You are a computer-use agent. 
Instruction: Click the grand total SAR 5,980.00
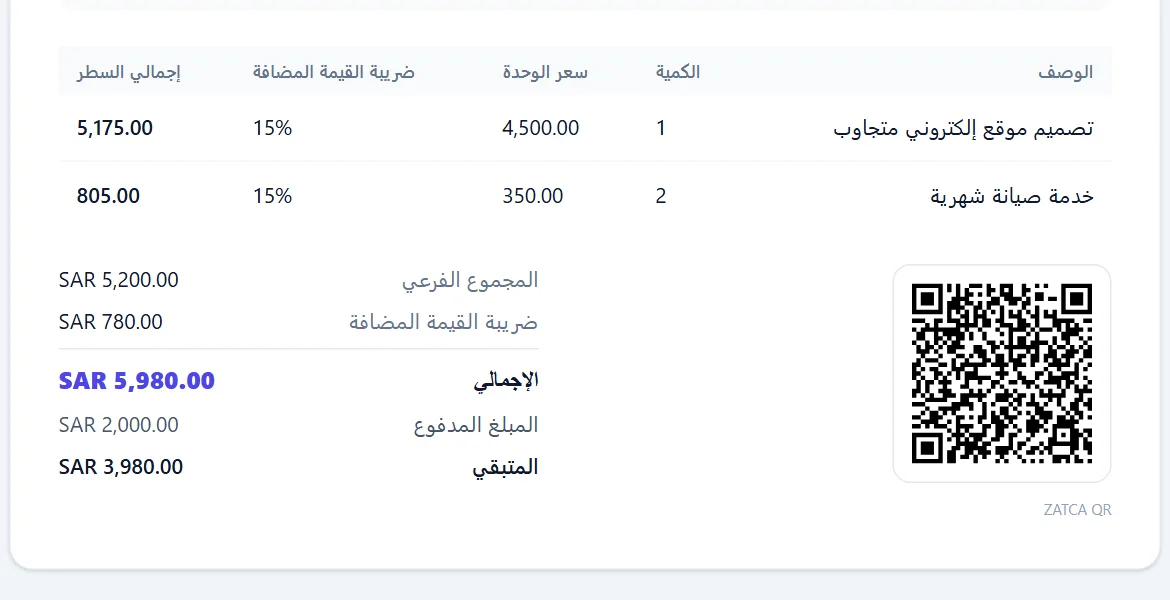point(137,381)
